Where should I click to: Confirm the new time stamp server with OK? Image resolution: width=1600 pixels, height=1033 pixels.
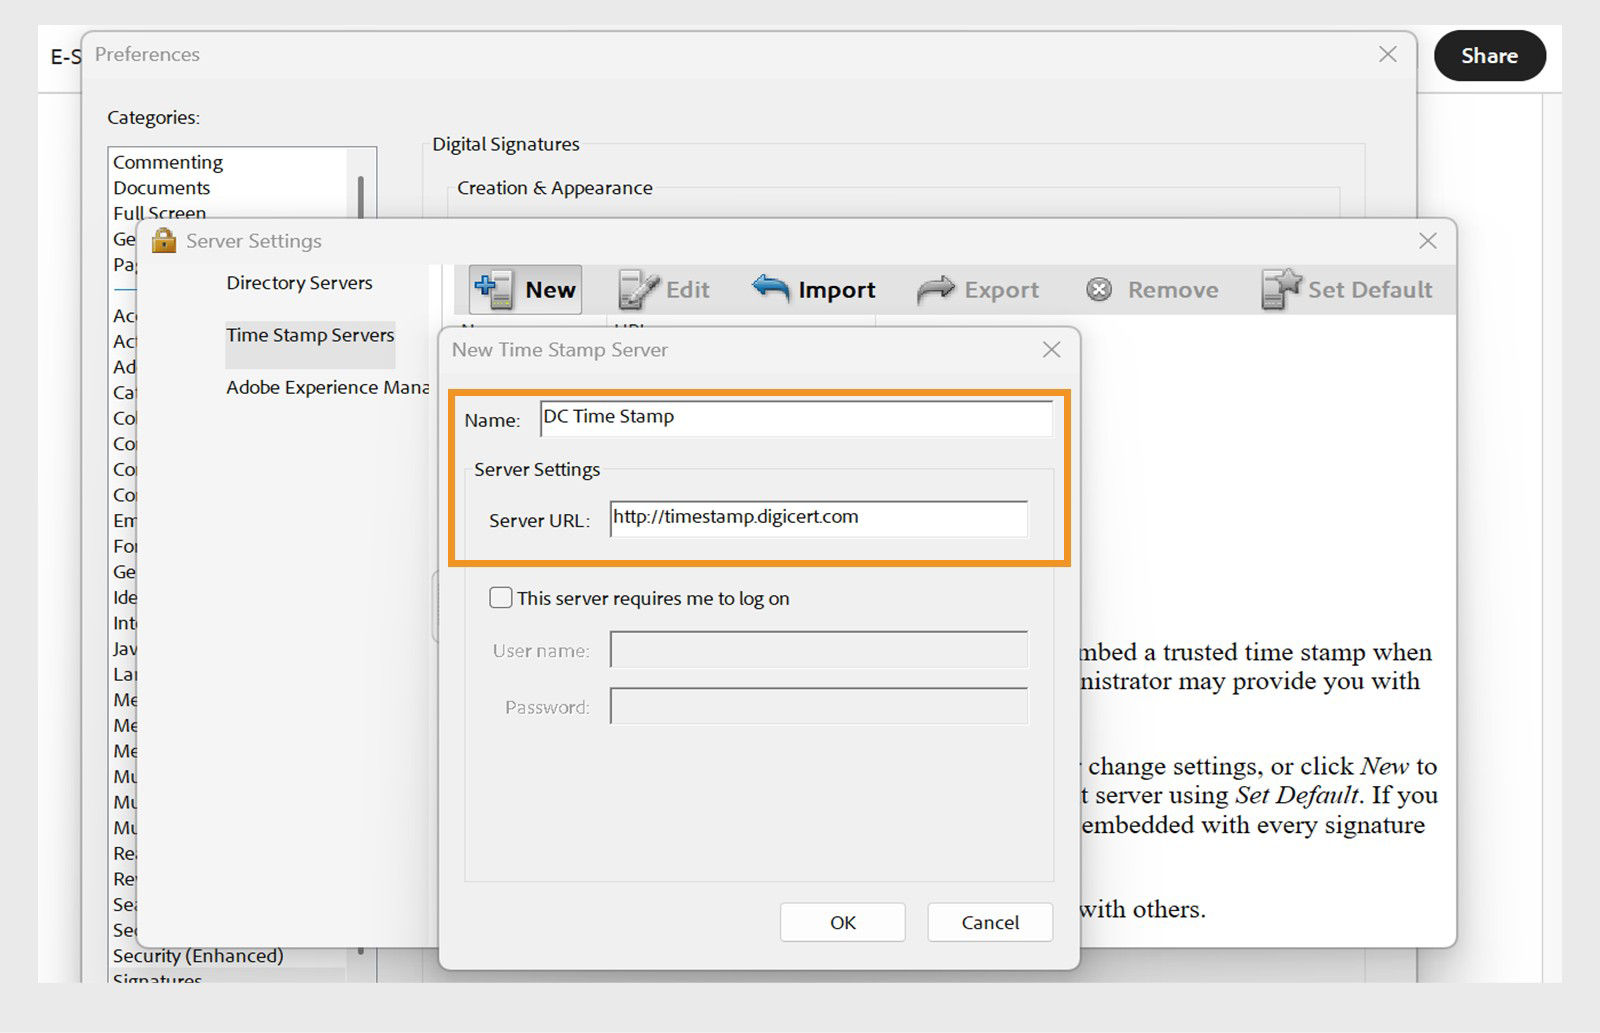click(842, 922)
